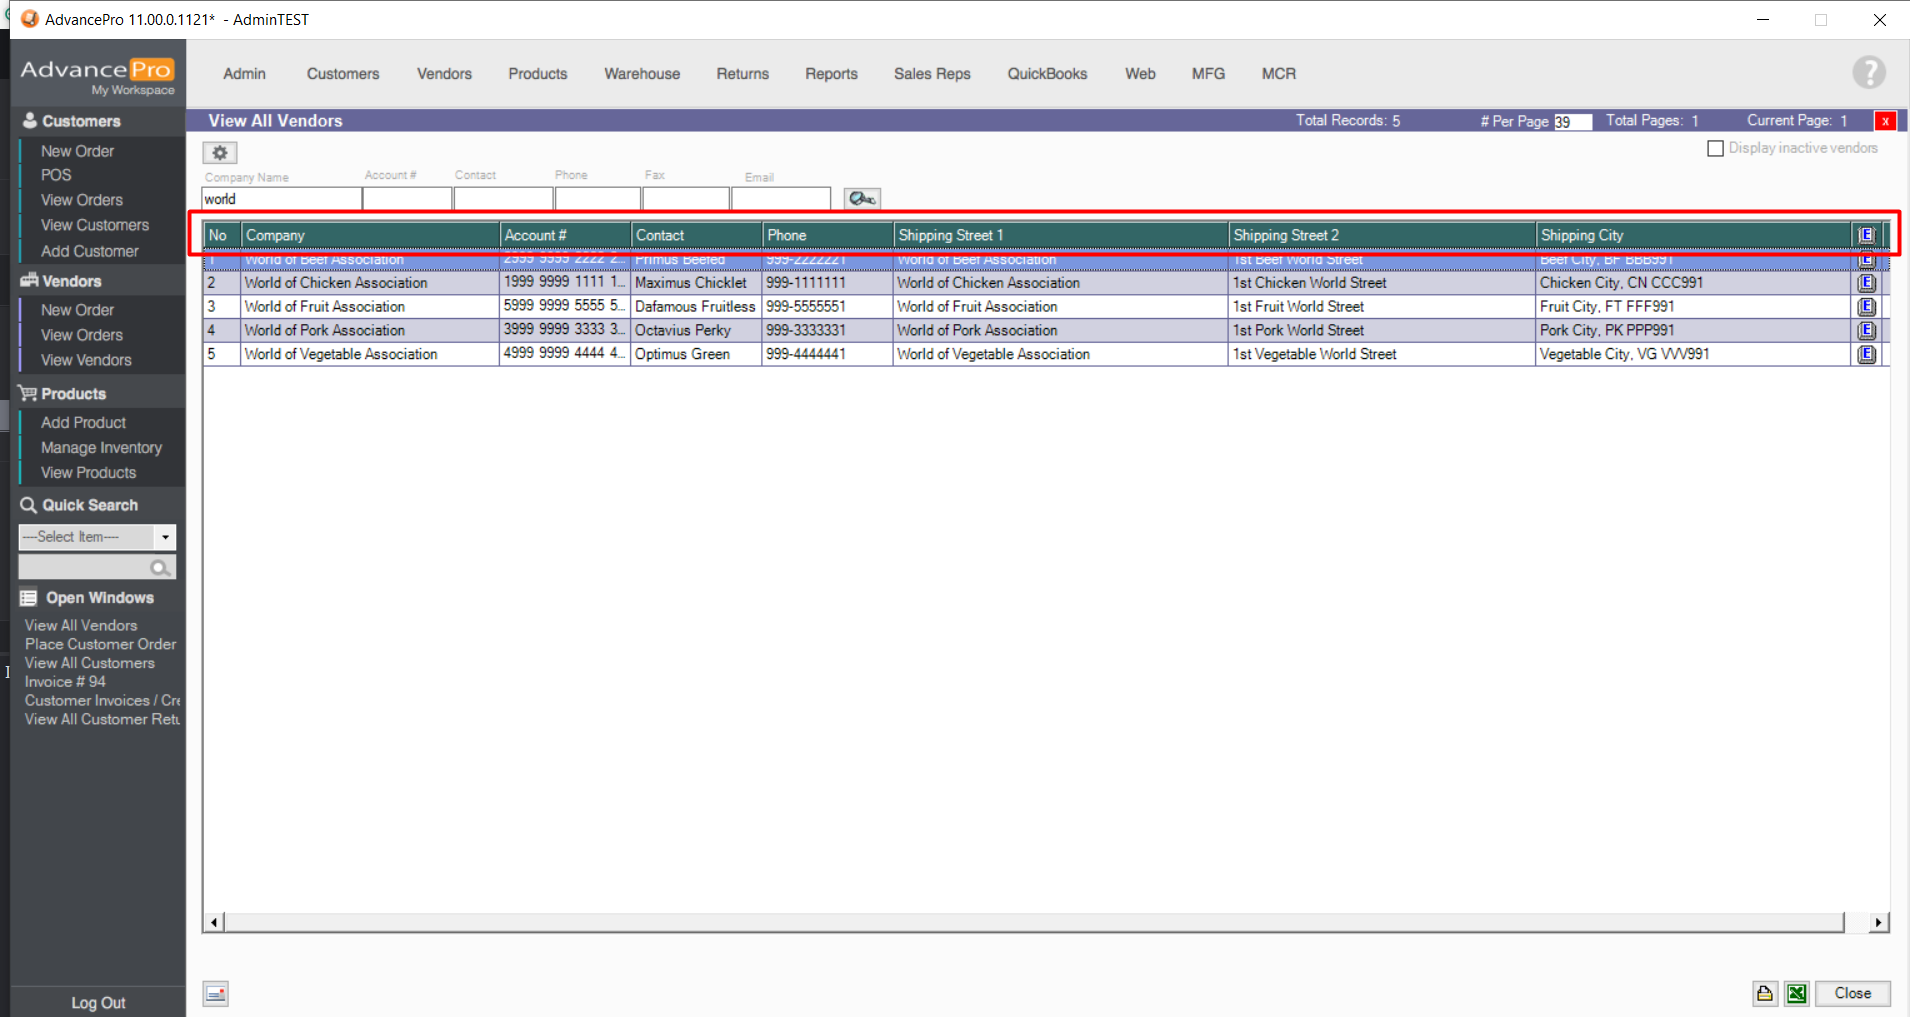Image resolution: width=1910 pixels, height=1017 pixels.
Task: Click the horizontal scrollbar right arrow
Action: 1879,922
